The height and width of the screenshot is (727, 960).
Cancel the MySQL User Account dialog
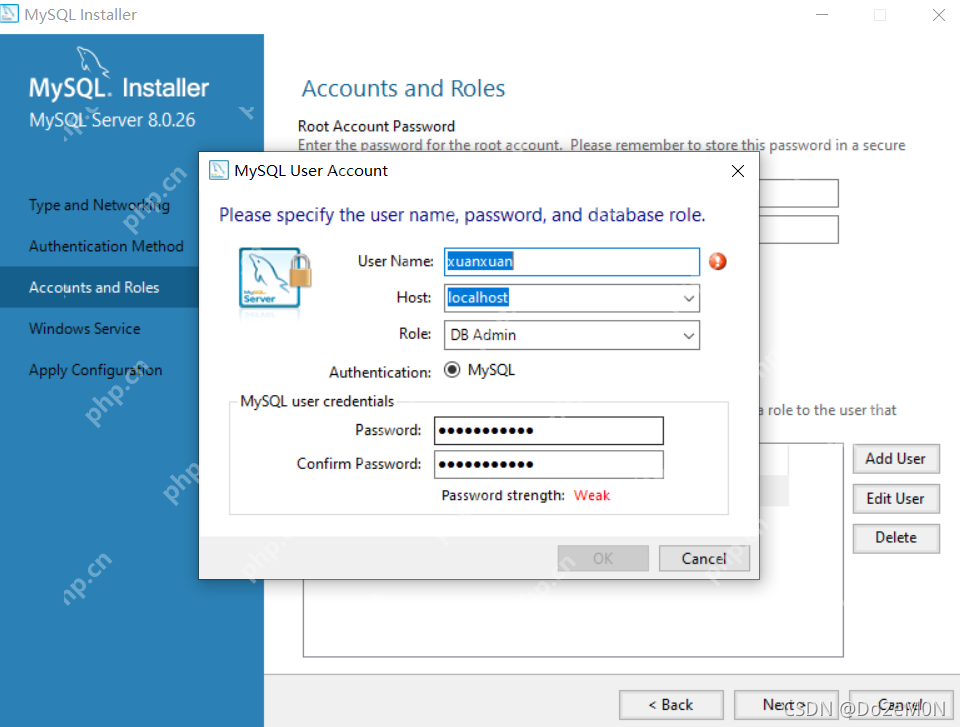tap(704, 558)
